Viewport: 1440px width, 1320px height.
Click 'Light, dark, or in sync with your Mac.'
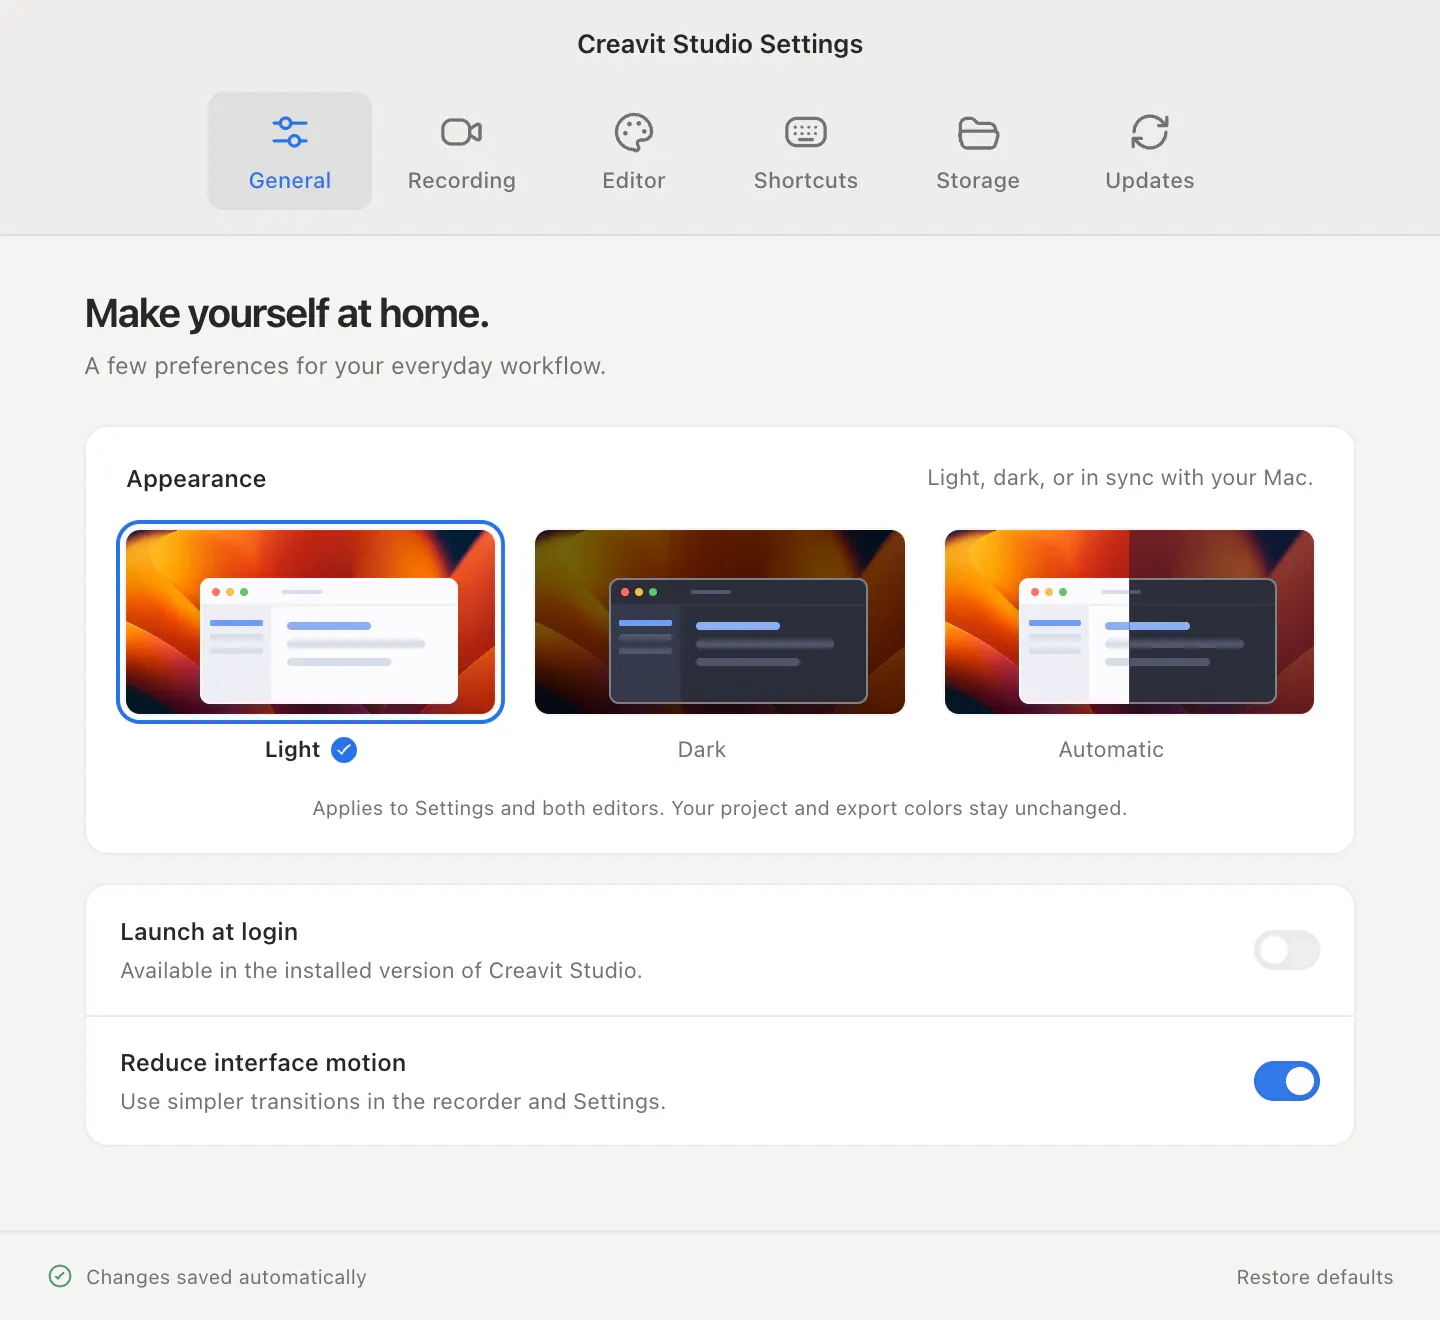[1120, 478]
